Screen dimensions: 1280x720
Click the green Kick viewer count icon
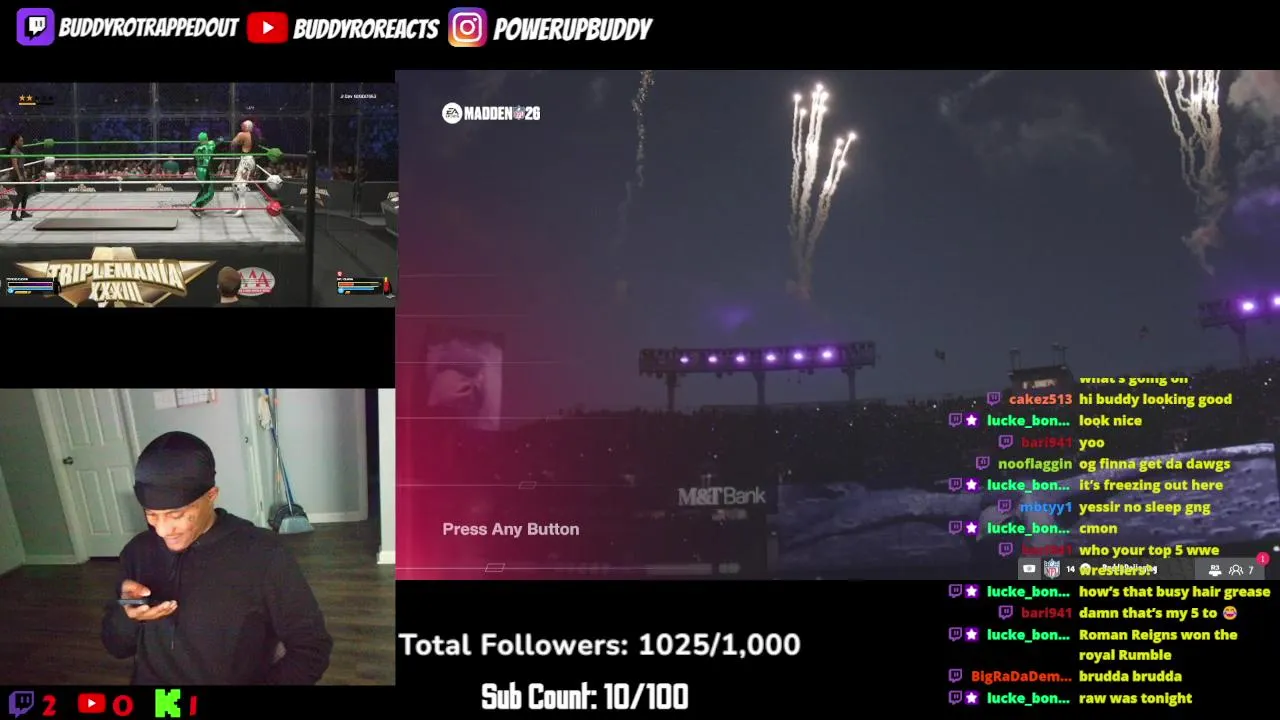coord(167,704)
